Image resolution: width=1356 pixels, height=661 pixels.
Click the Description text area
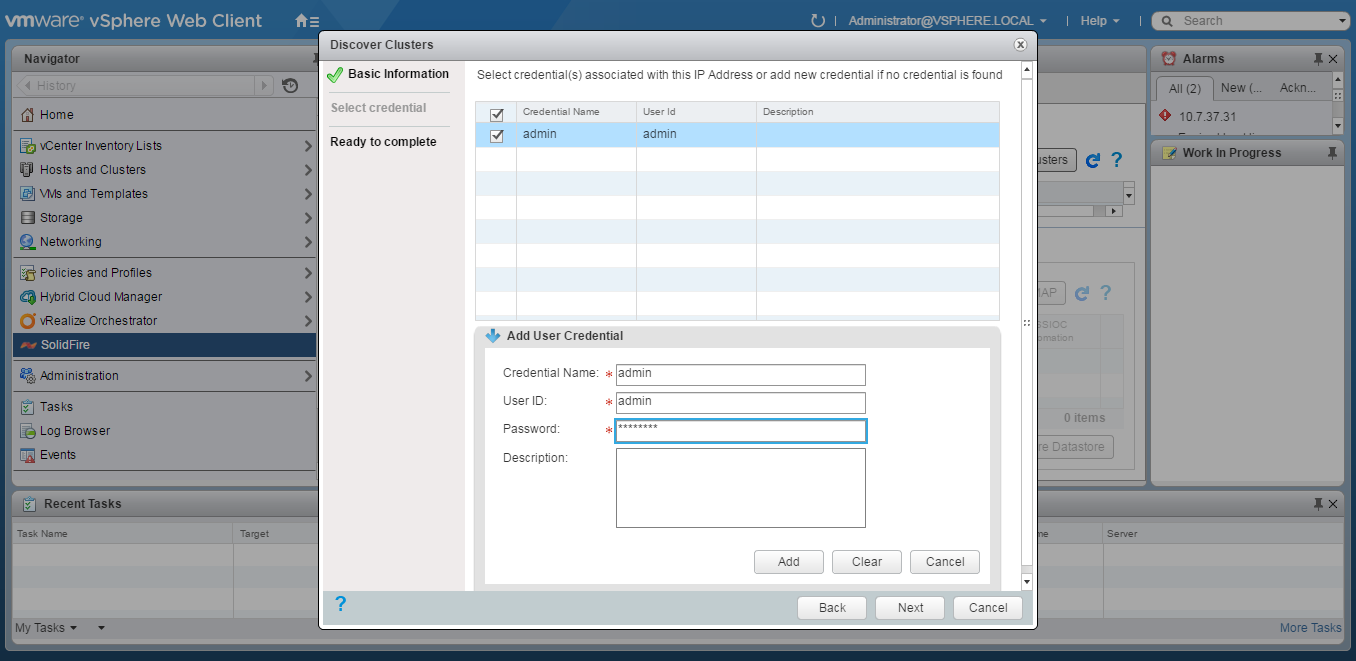(741, 488)
